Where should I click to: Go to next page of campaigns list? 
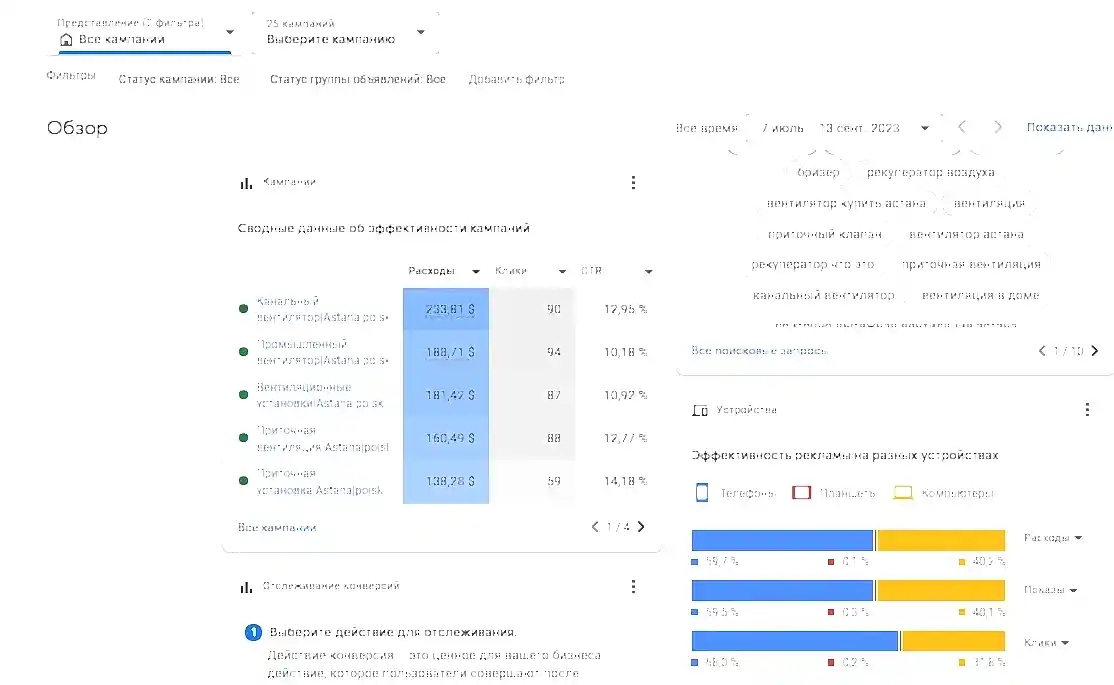click(x=641, y=527)
